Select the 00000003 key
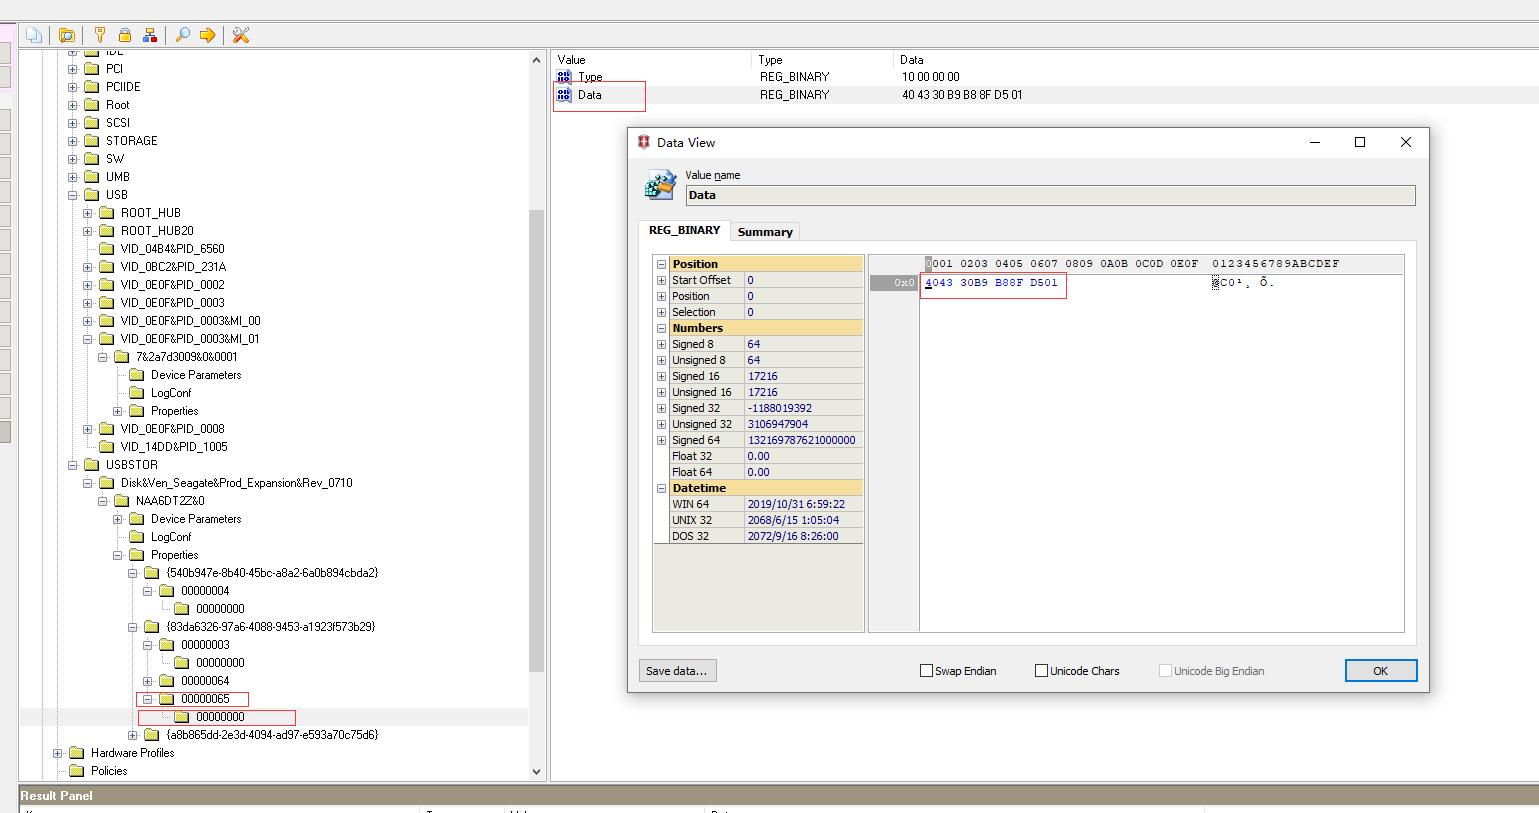 pos(205,645)
